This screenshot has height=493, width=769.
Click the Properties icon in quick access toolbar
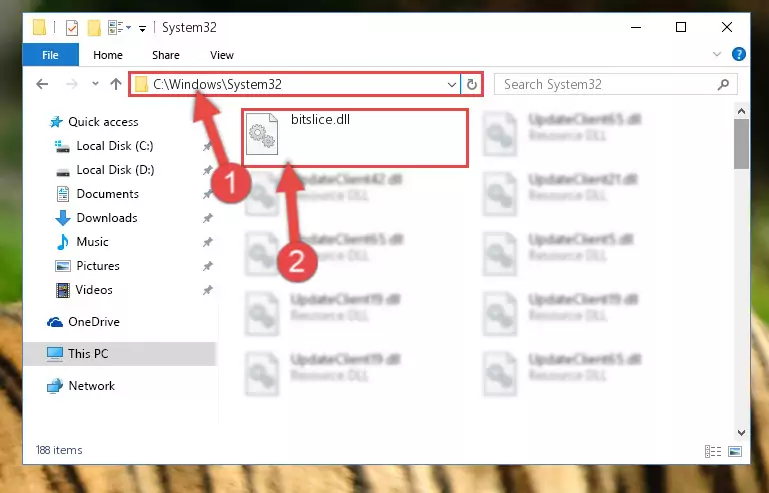pos(72,27)
